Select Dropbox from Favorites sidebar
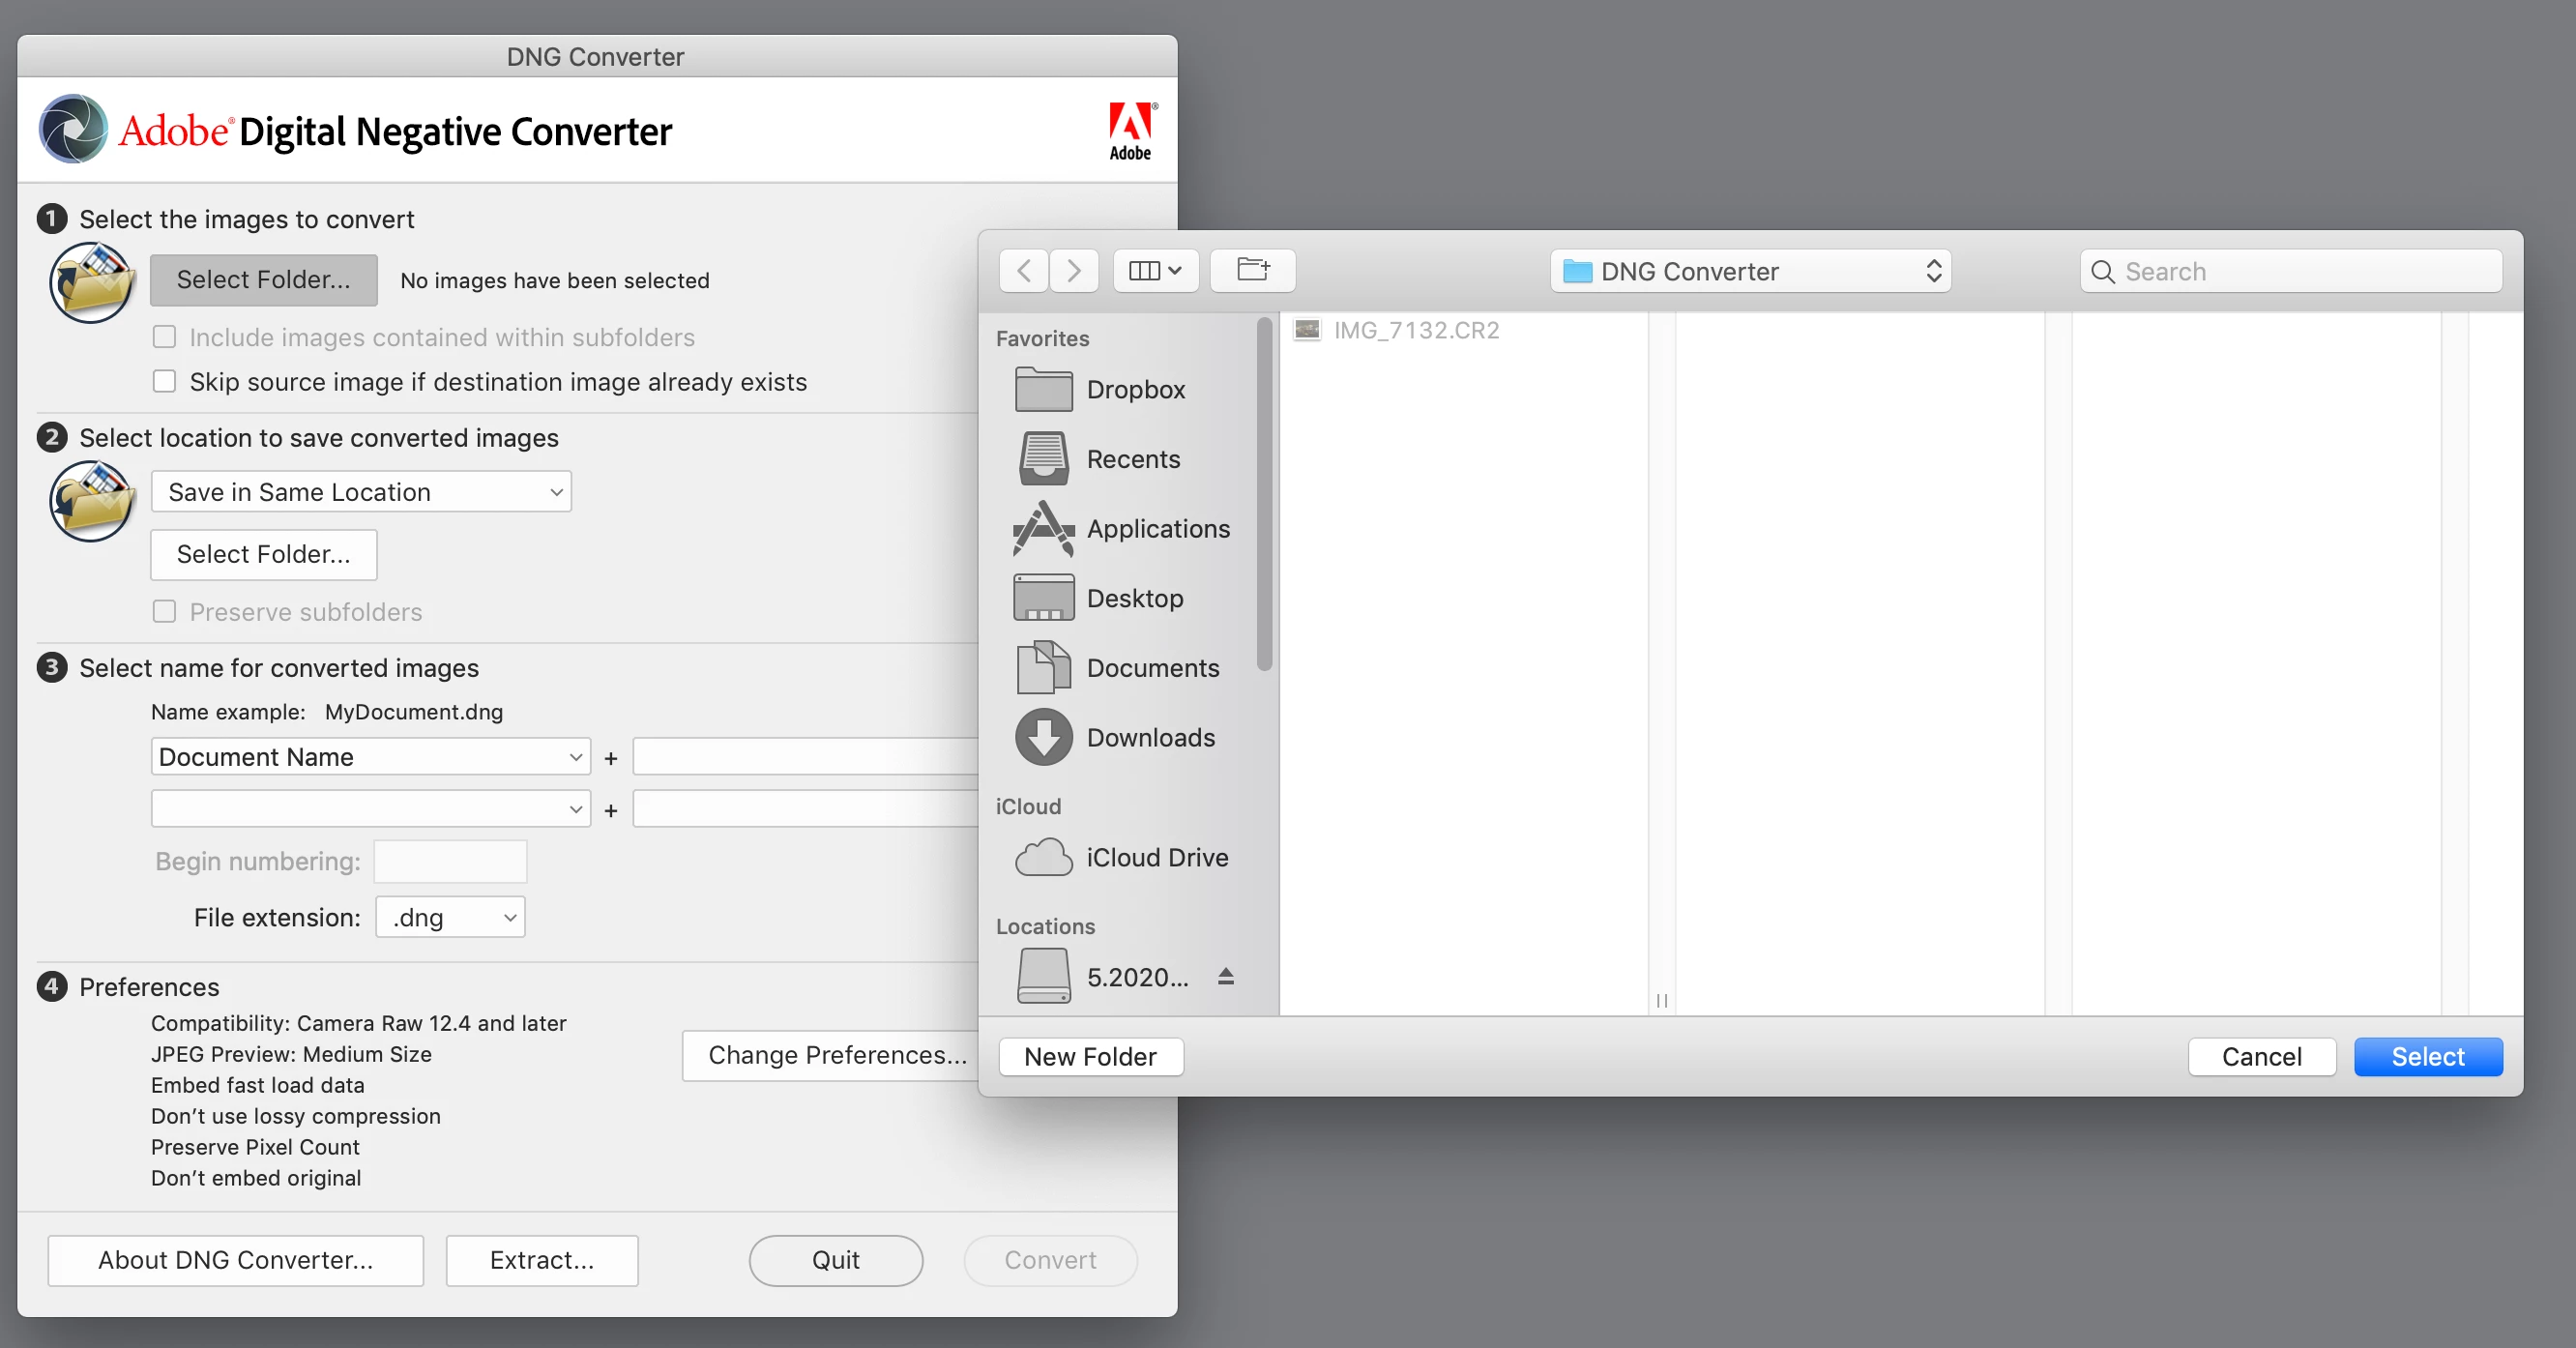This screenshot has height=1348, width=2576. 1134,389
